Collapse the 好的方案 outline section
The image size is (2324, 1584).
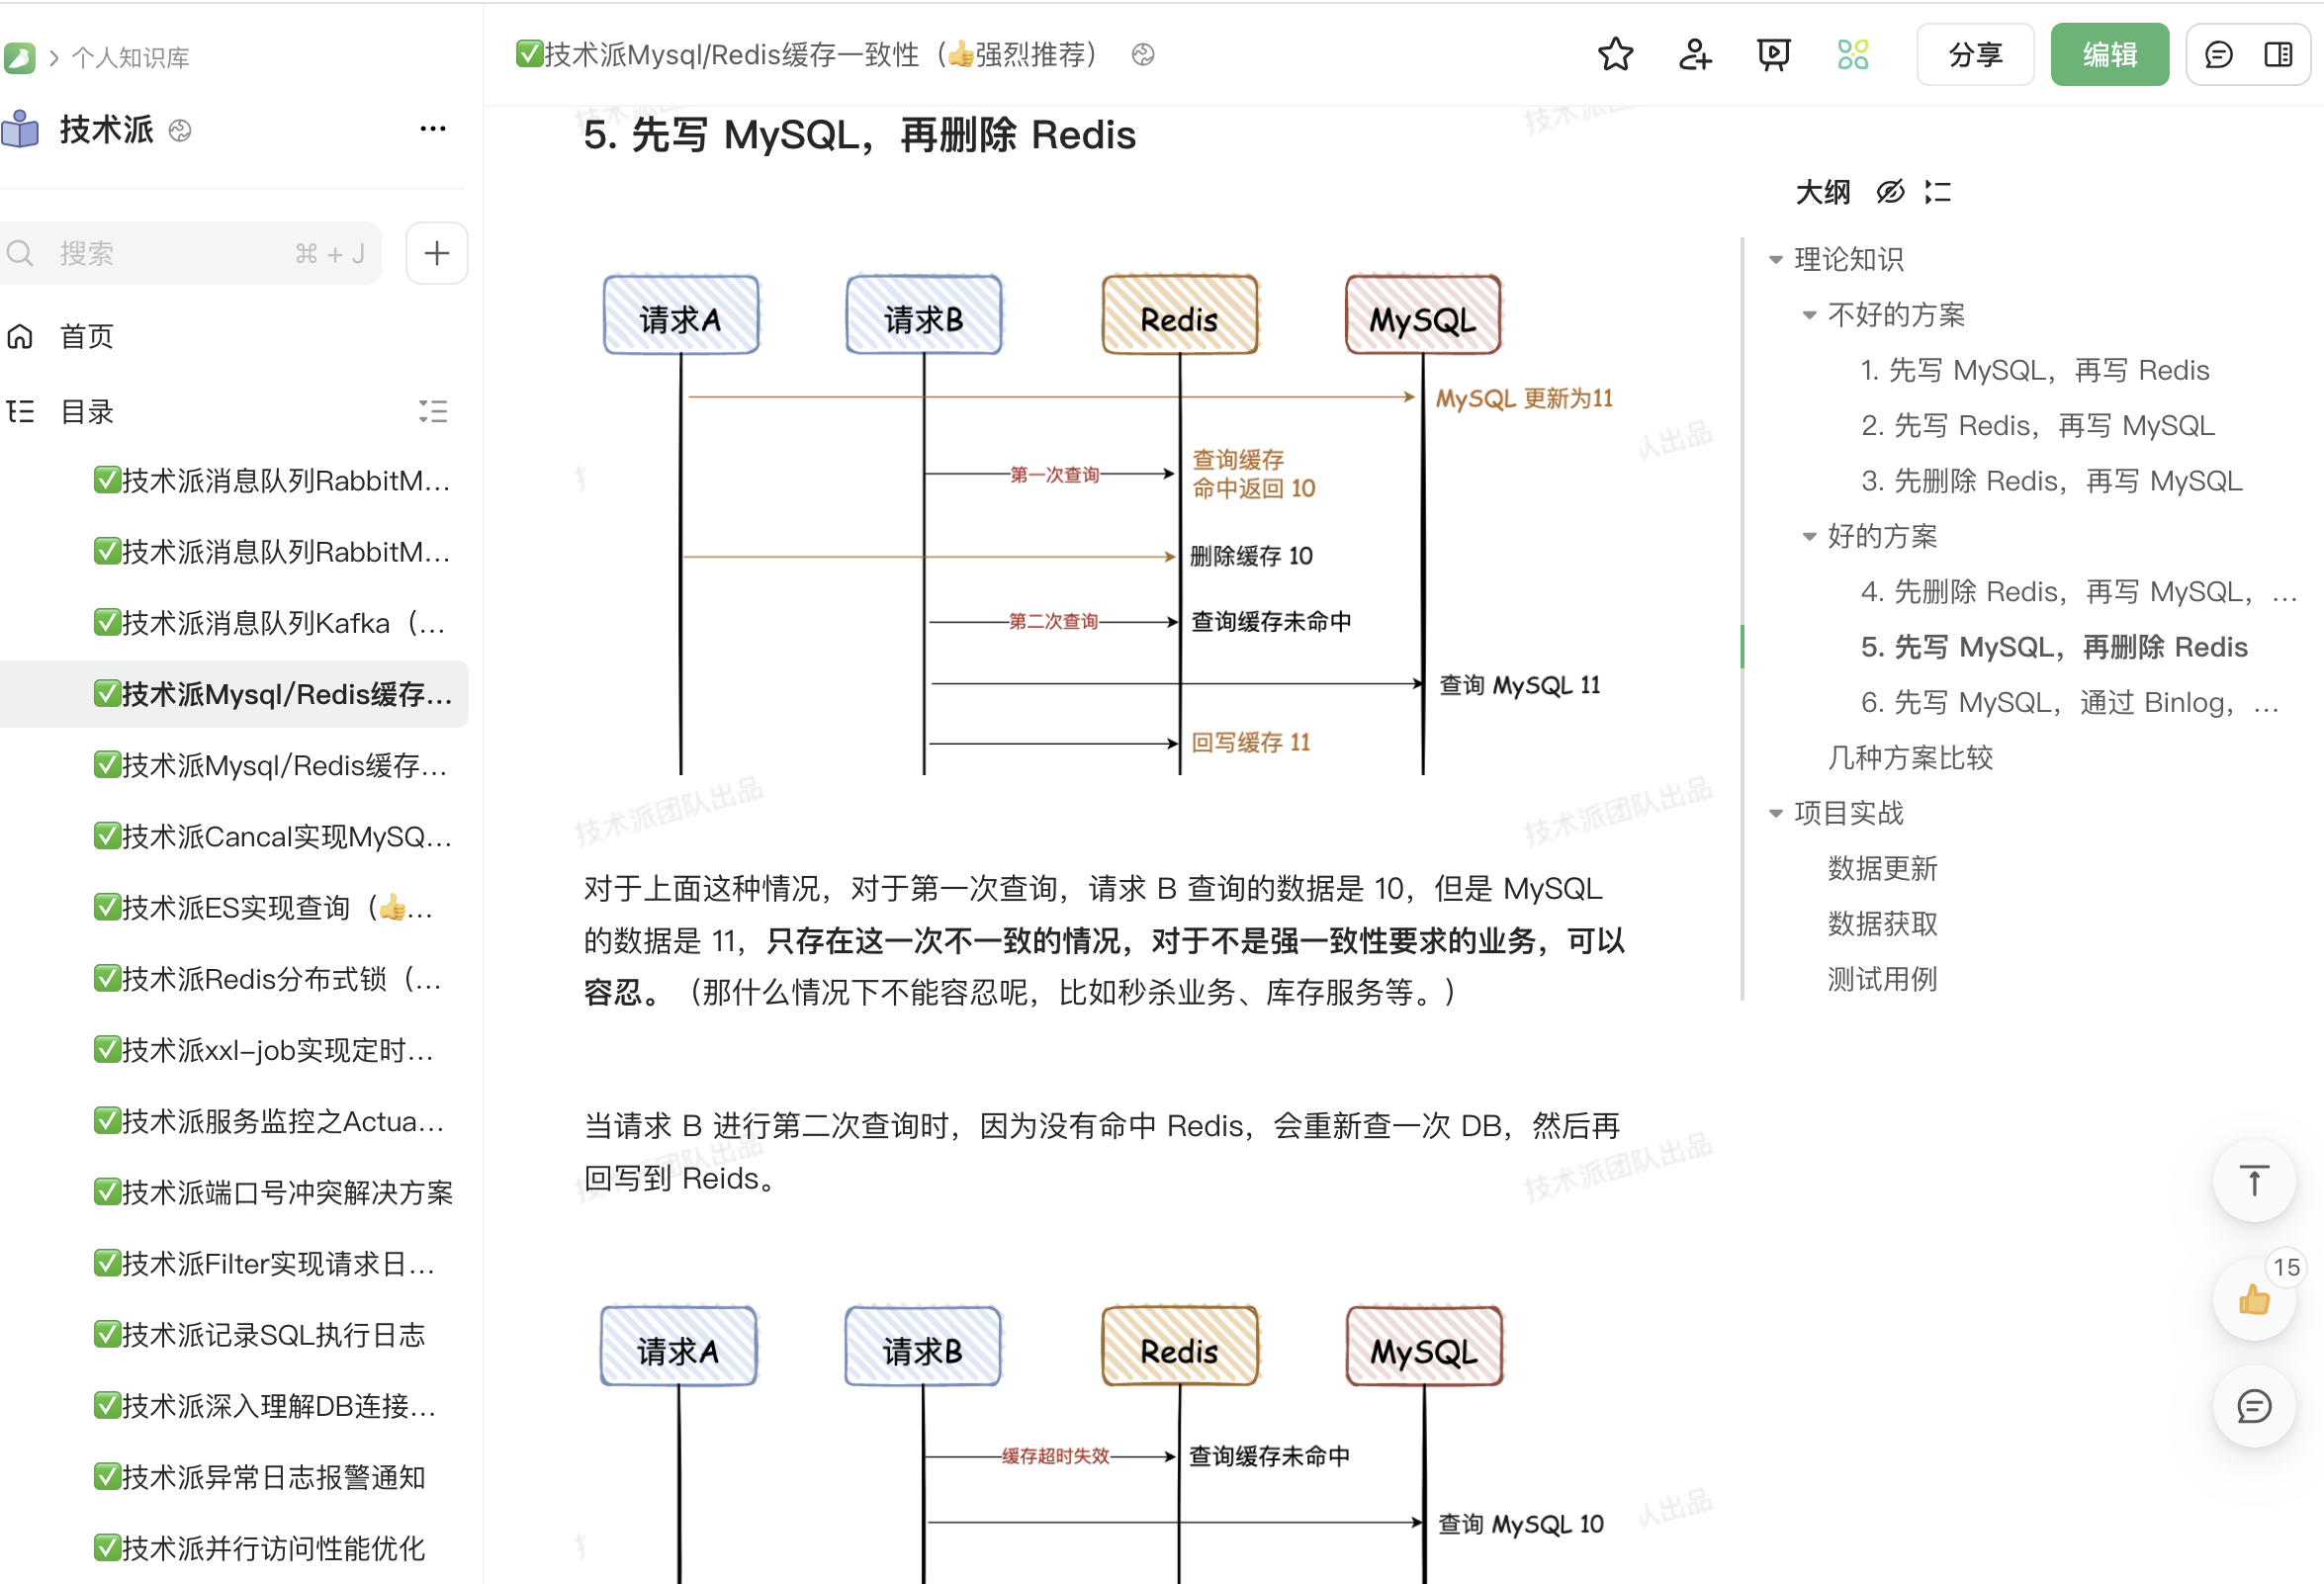(1809, 536)
